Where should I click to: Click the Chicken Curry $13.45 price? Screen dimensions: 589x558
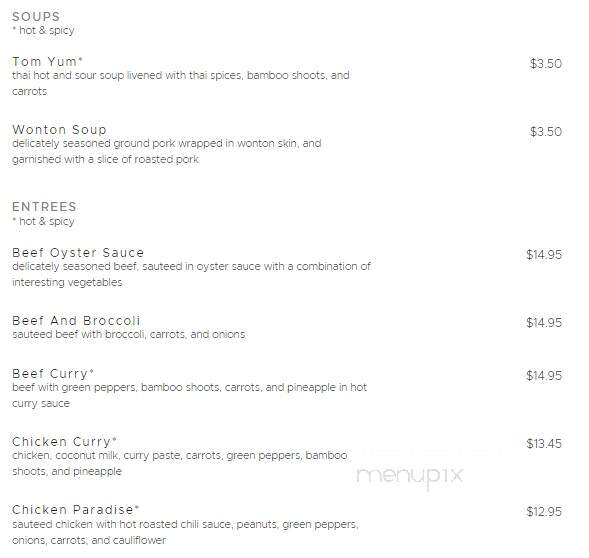pos(544,444)
